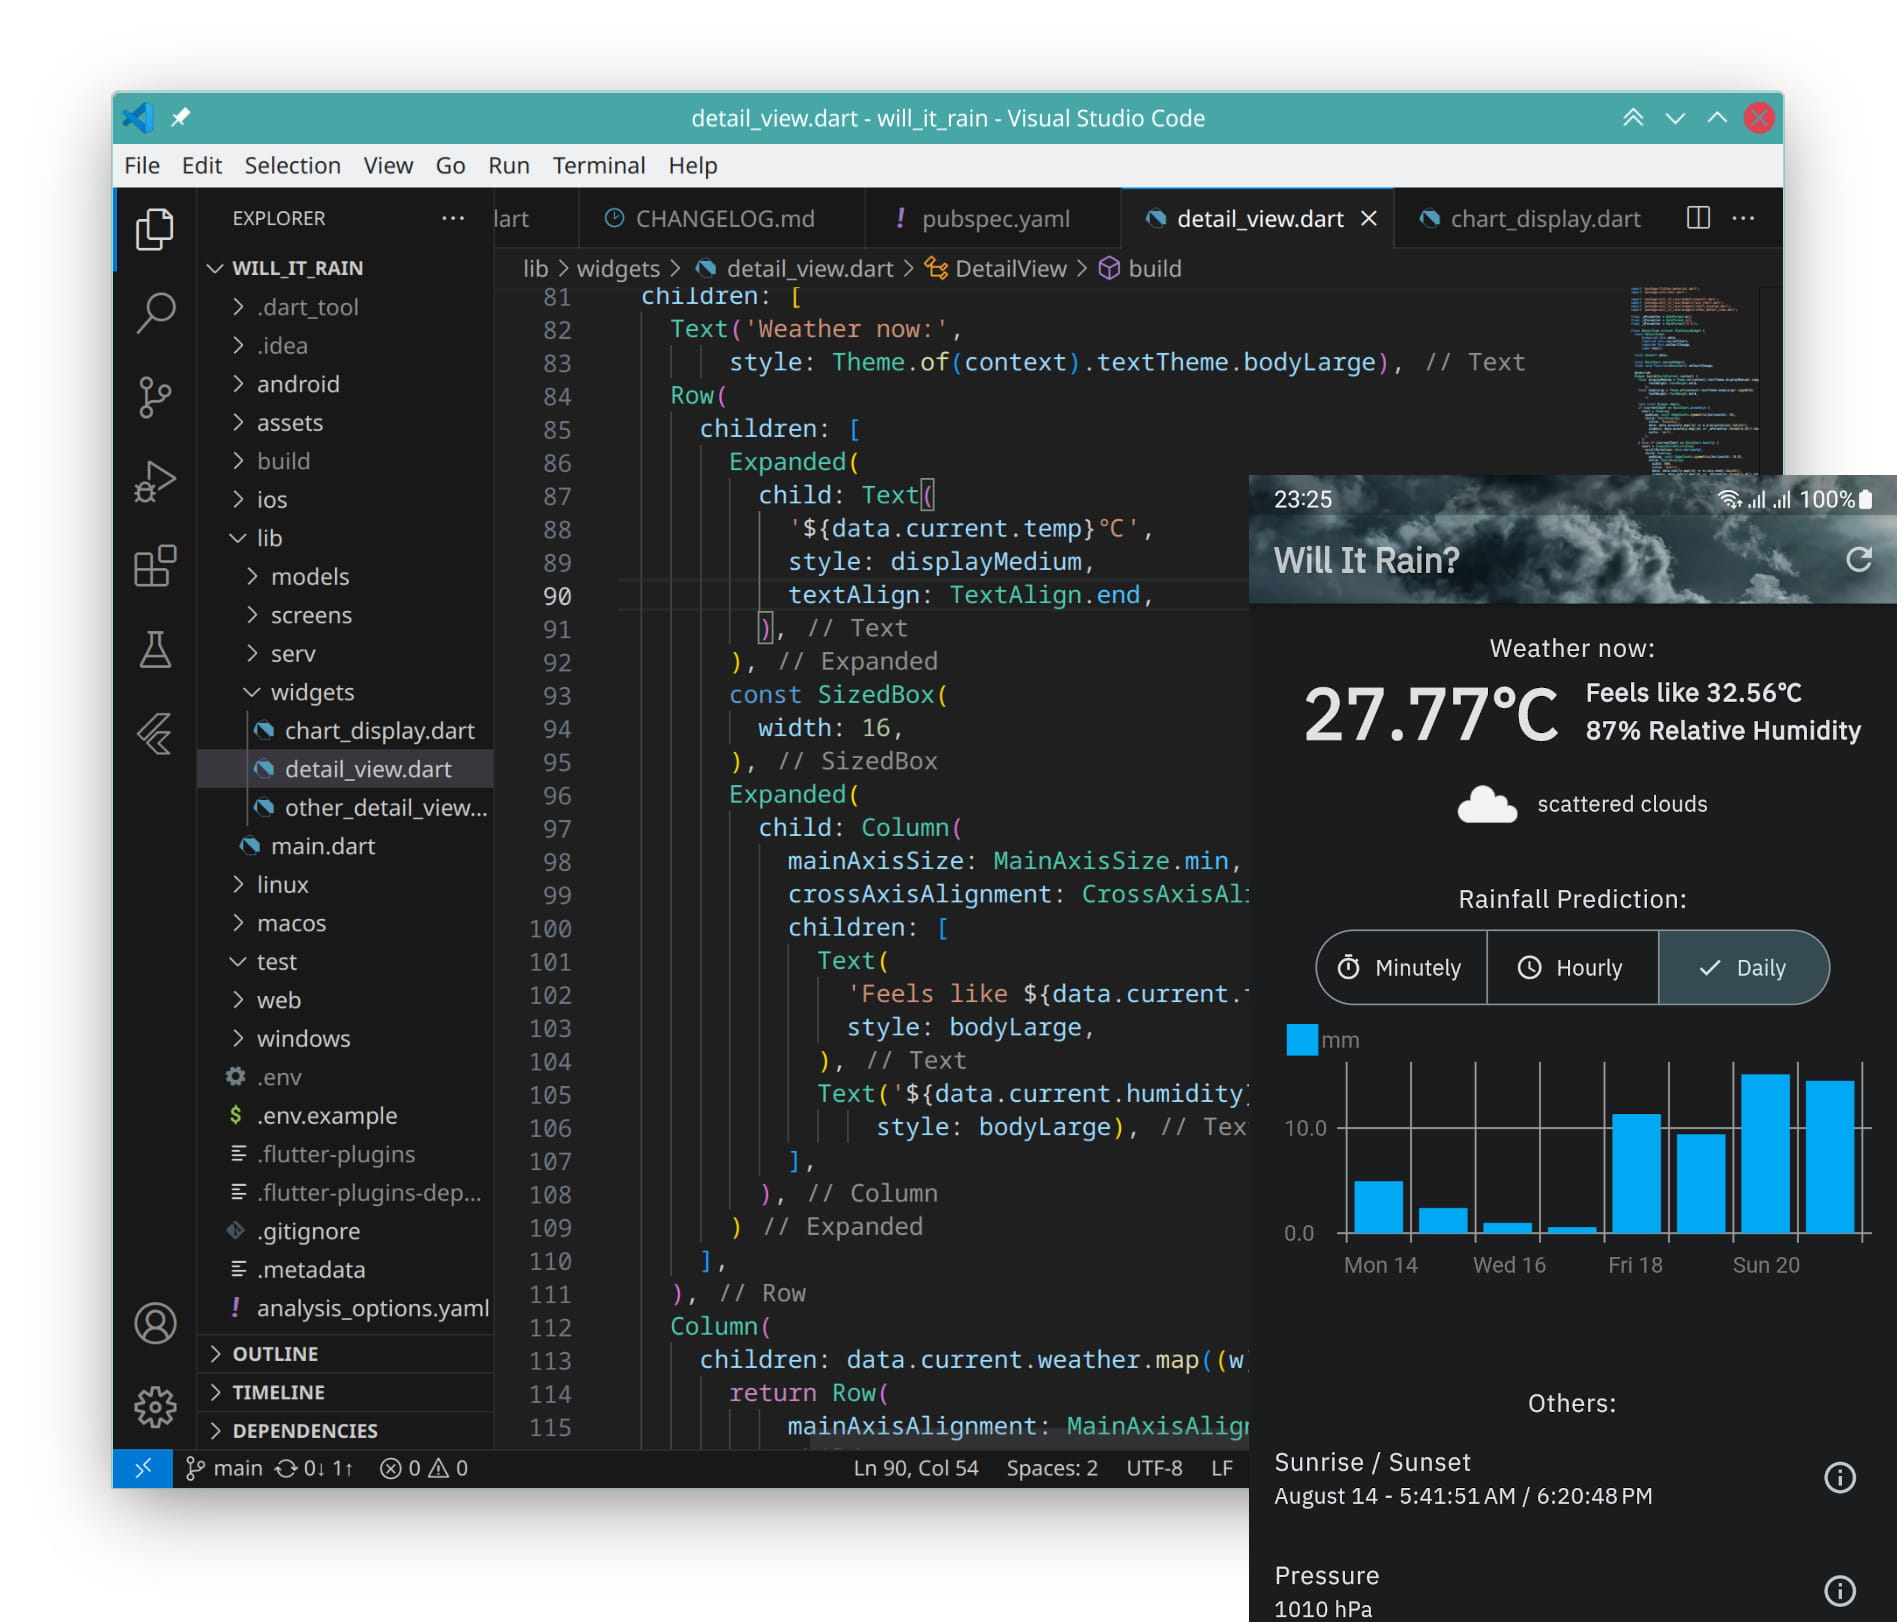Open info for Sunrise / Sunset

coord(1840,1477)
